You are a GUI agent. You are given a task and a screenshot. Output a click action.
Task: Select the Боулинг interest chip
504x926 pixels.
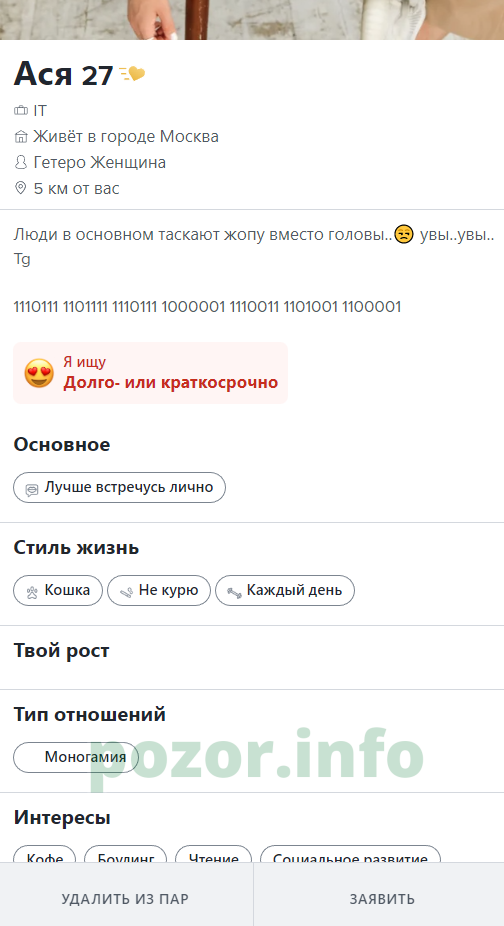pos(126,854)
